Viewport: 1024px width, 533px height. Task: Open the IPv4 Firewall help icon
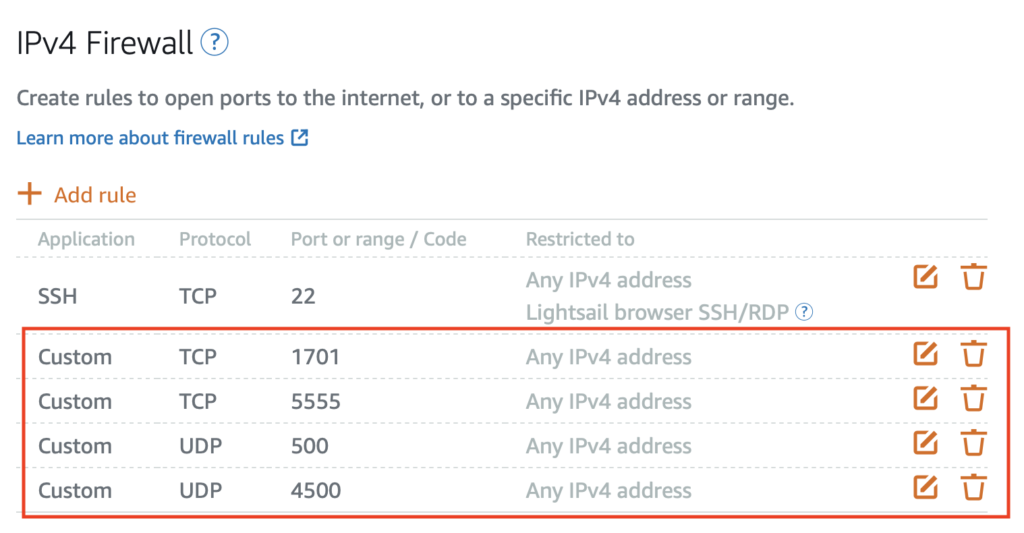tap(215, 43)
